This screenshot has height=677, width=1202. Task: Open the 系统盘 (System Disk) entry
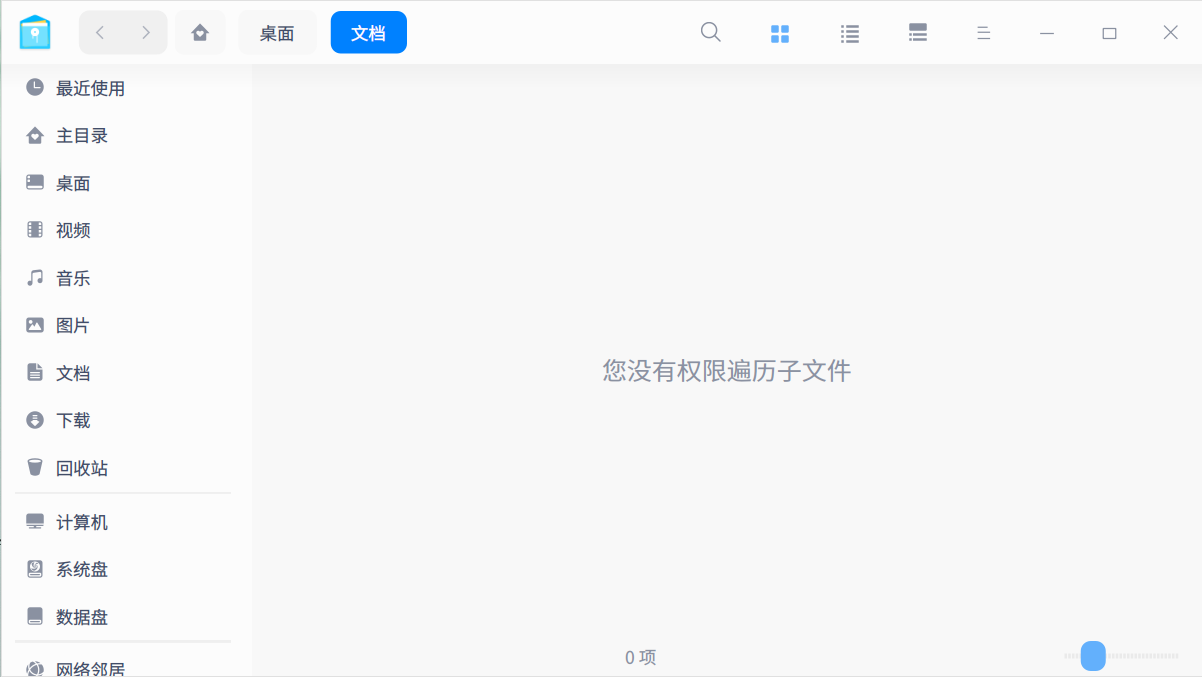tap(80, 569)
